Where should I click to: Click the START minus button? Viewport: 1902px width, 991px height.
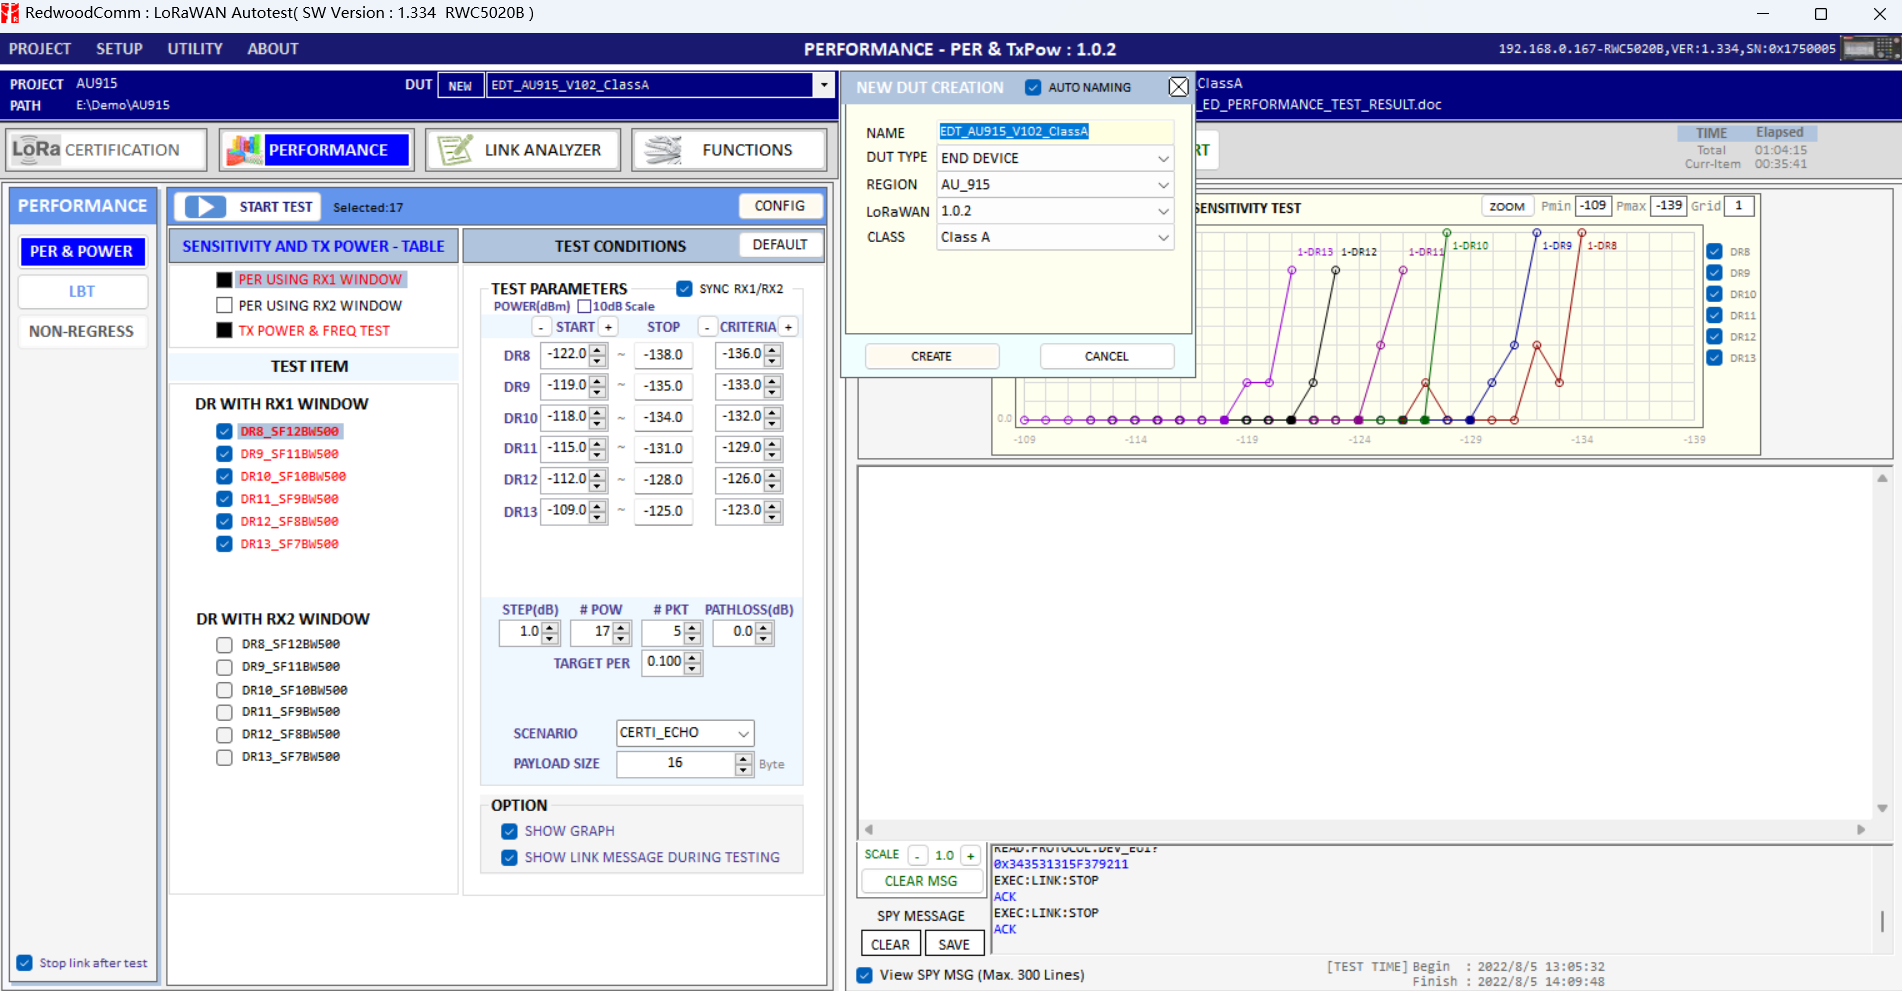point(541,327)
